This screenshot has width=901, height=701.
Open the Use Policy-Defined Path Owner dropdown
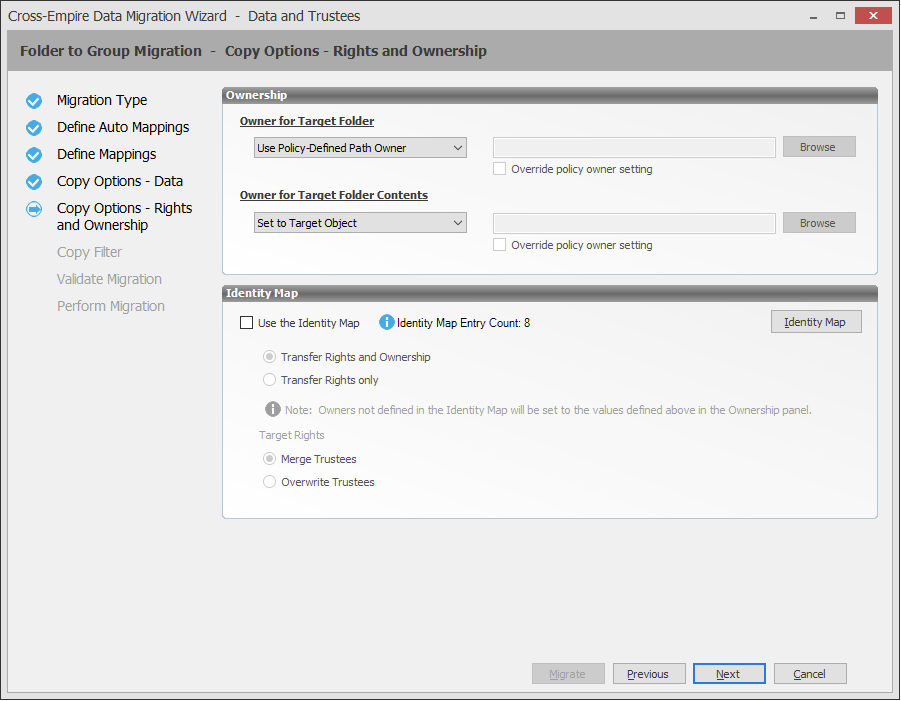click(x=360, y=148)
